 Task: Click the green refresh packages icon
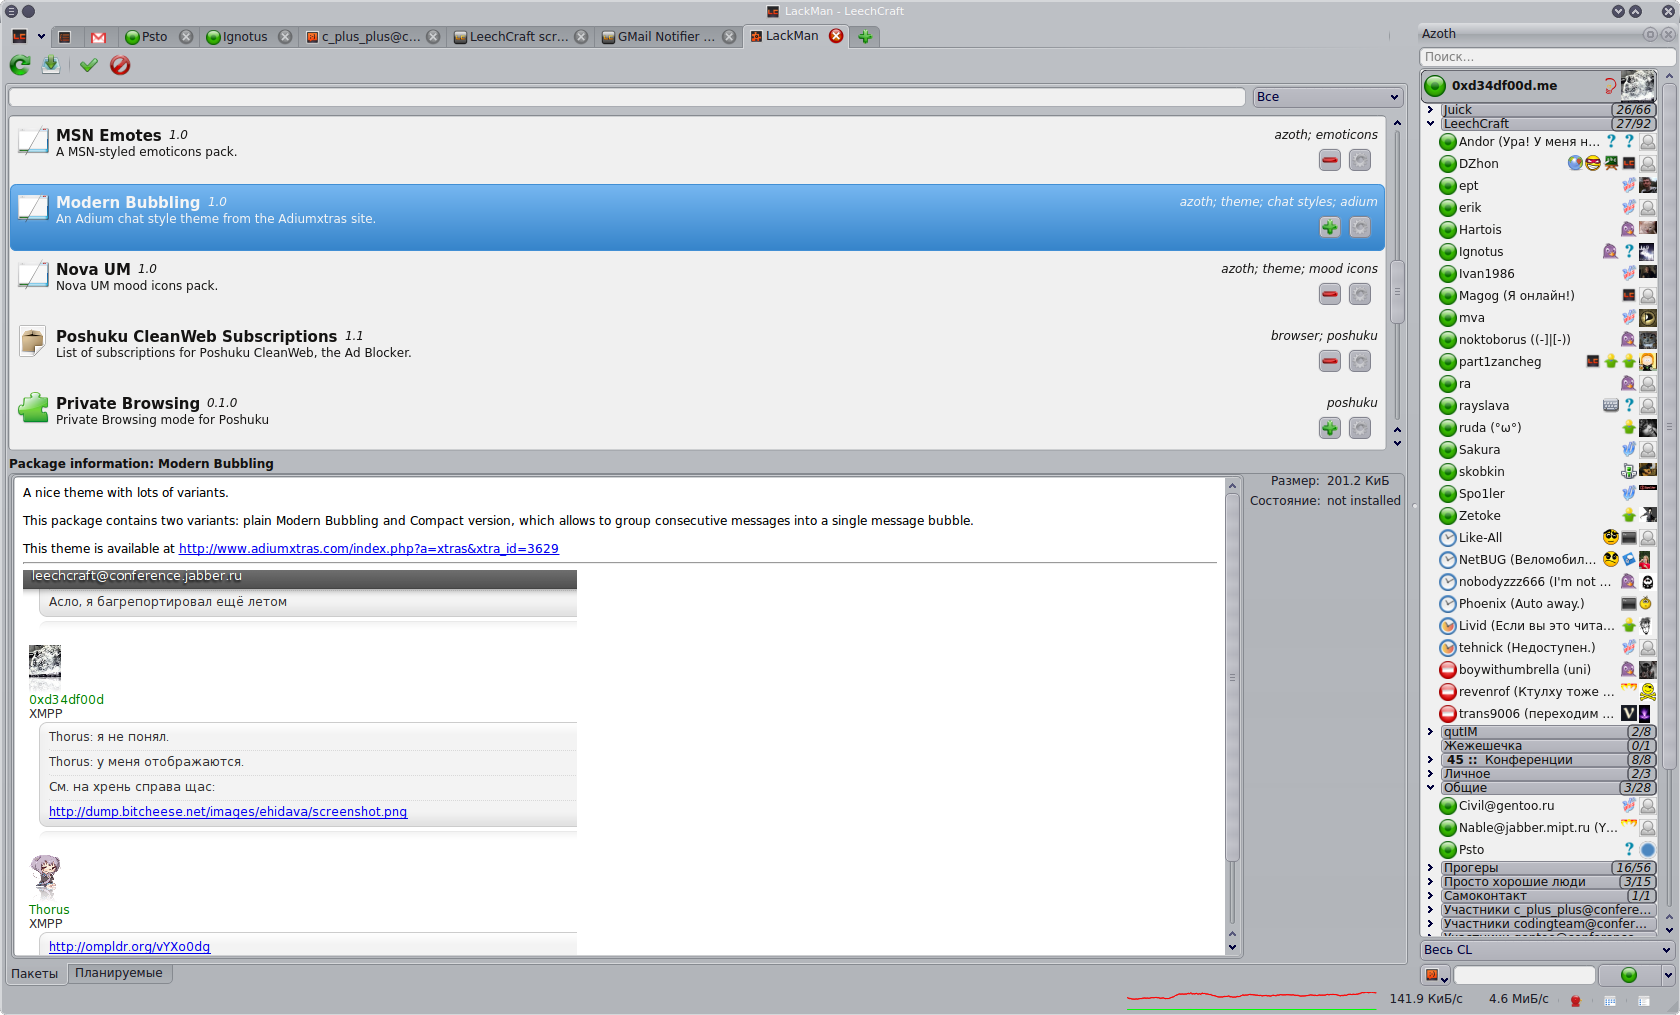coord(20,65)
